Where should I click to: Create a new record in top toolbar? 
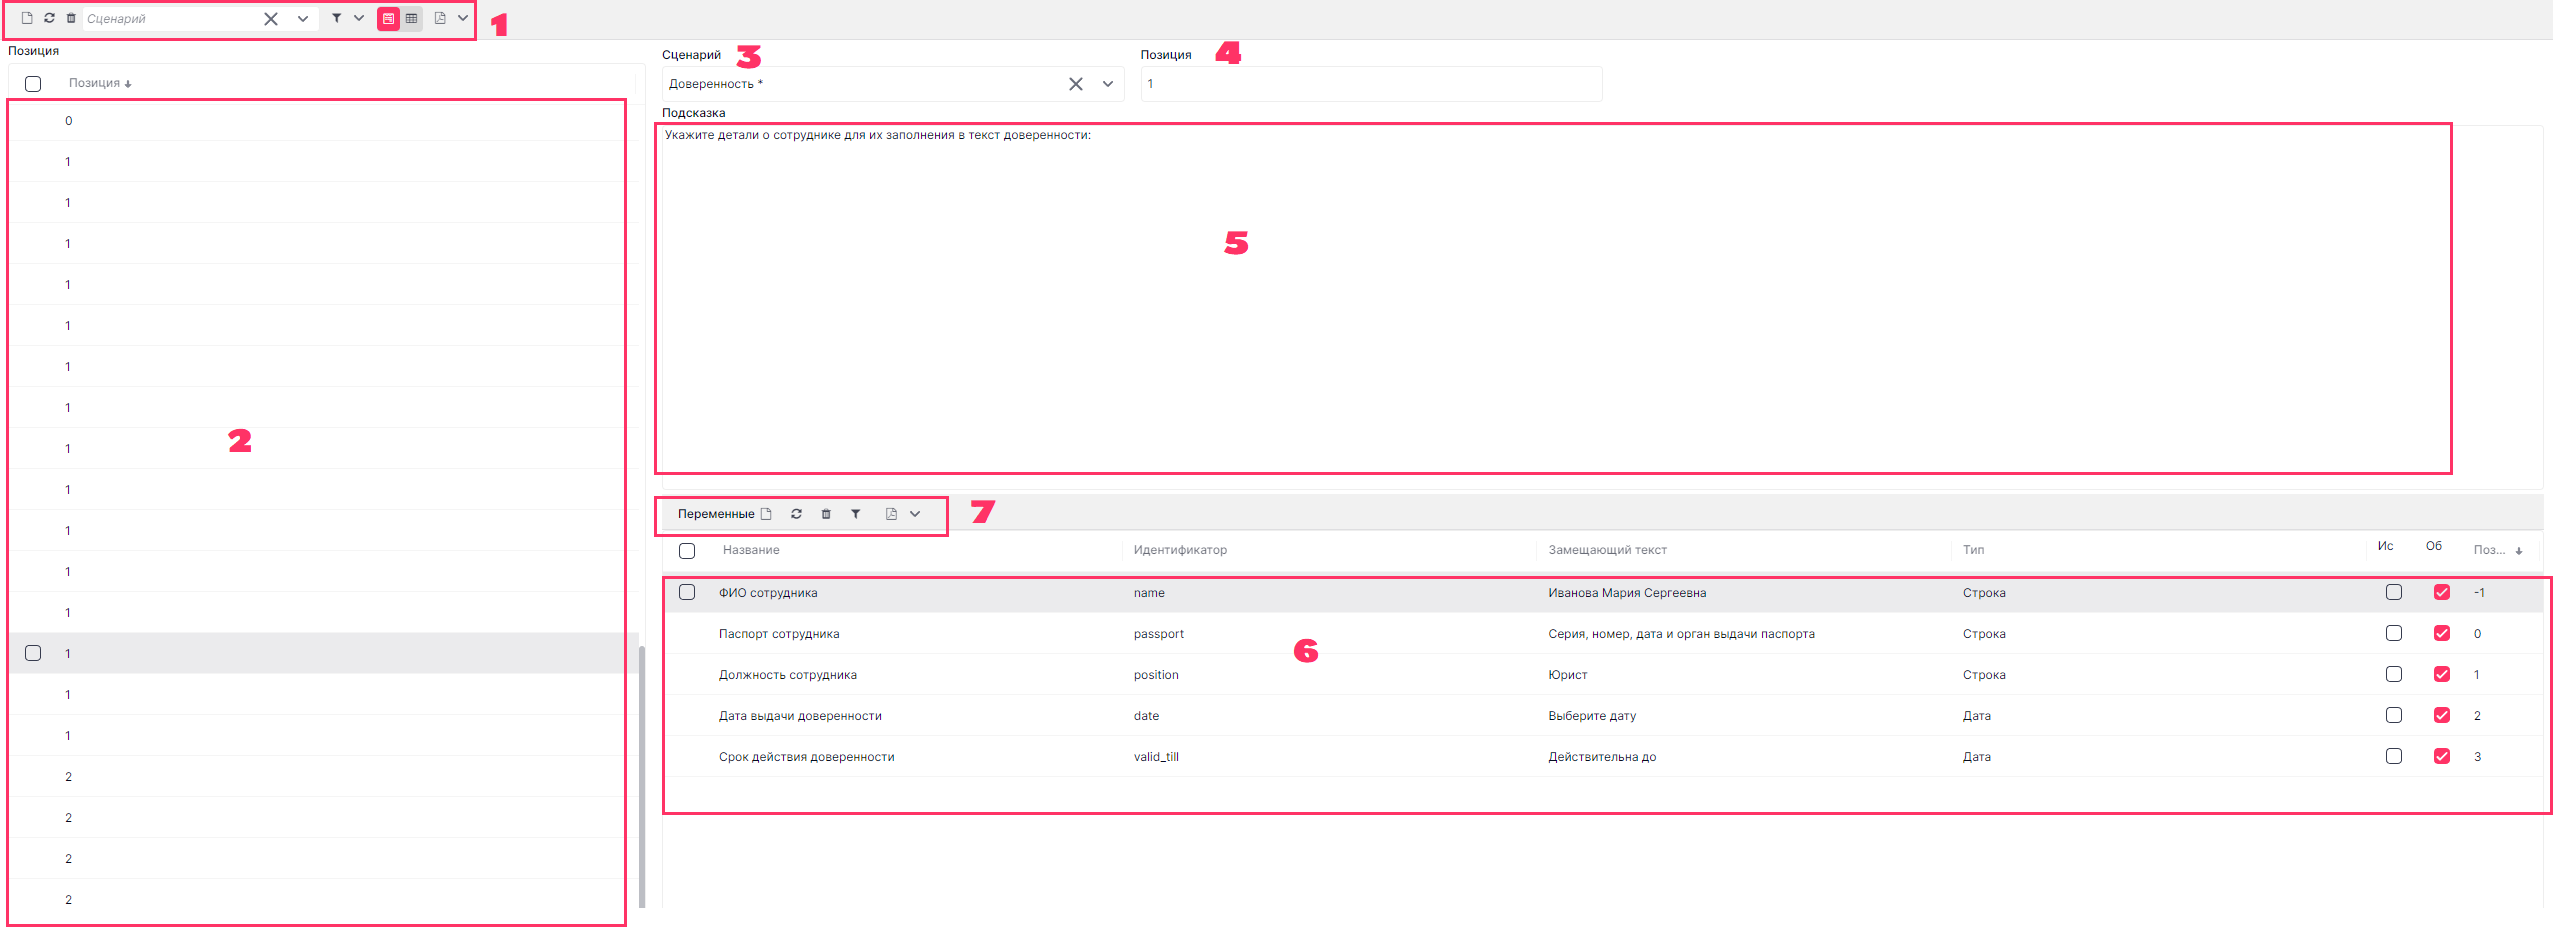click(27, 18)
